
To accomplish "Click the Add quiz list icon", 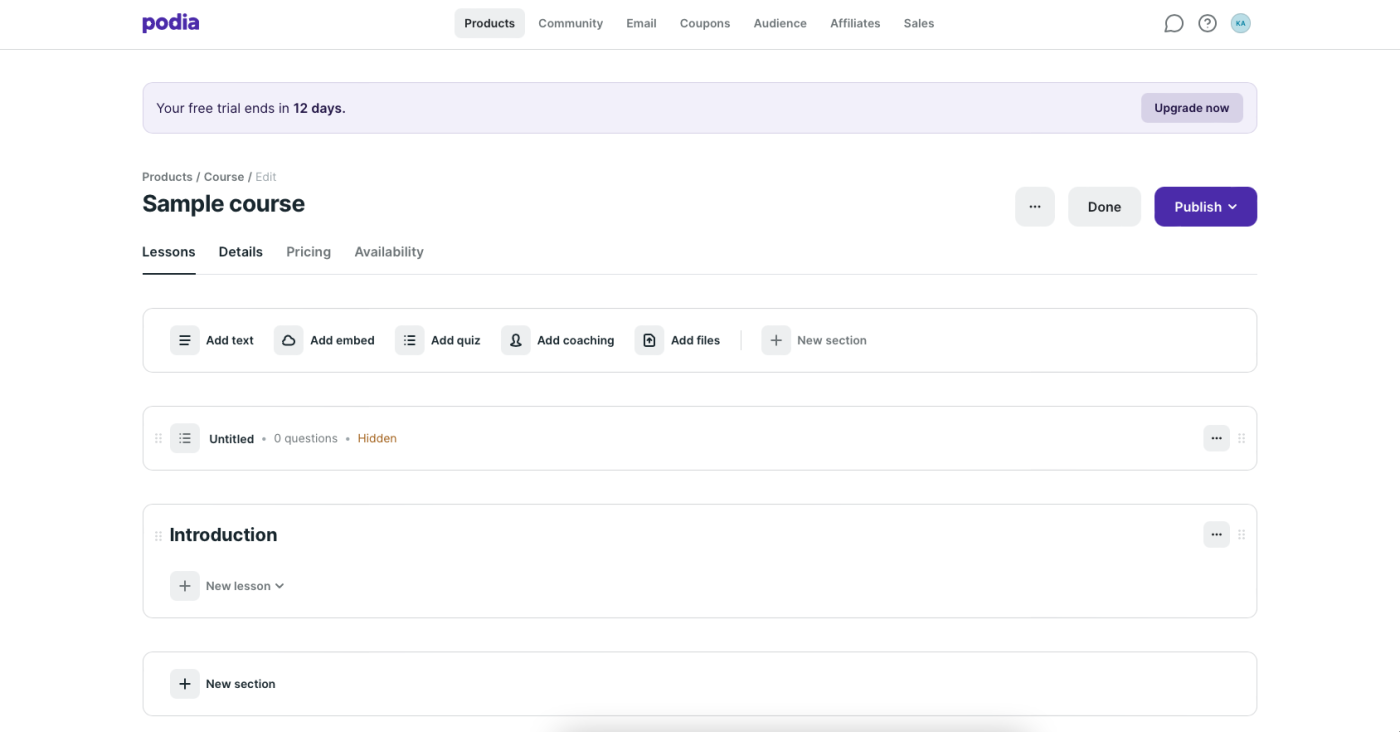I will pos(410,340).
